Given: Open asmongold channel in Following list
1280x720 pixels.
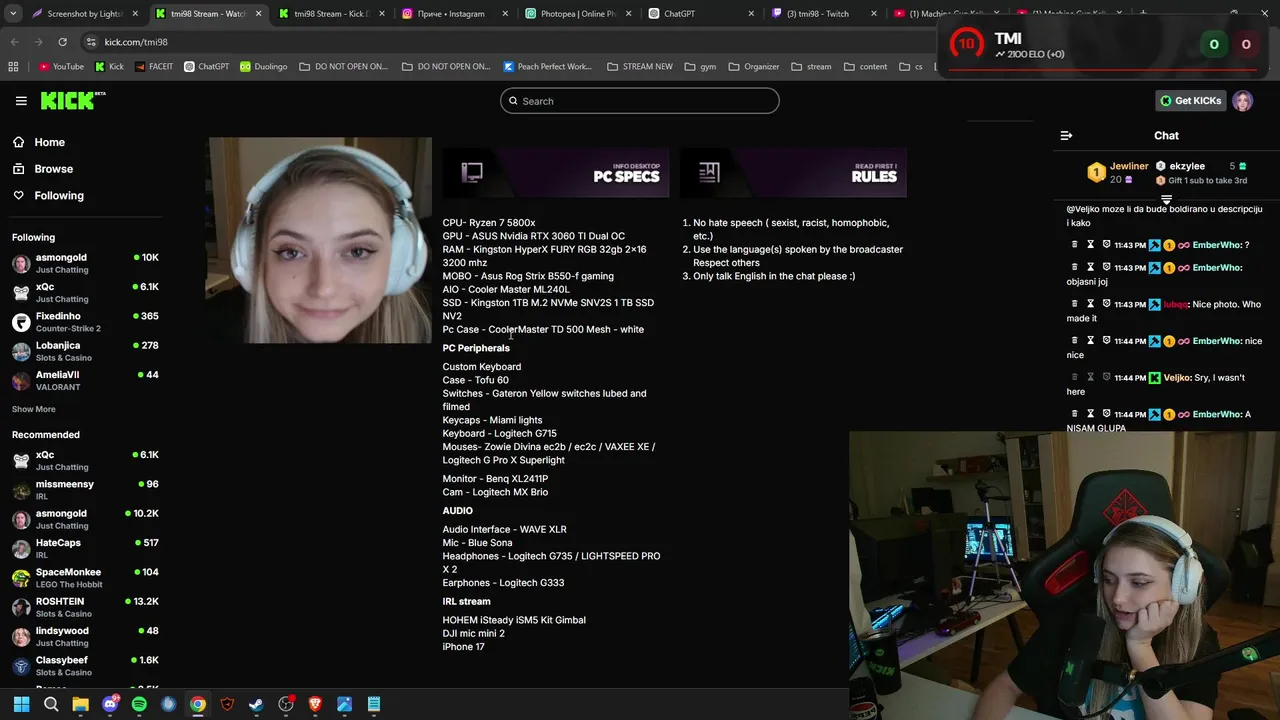Looking at the screenshot, I should pos(85,263).
